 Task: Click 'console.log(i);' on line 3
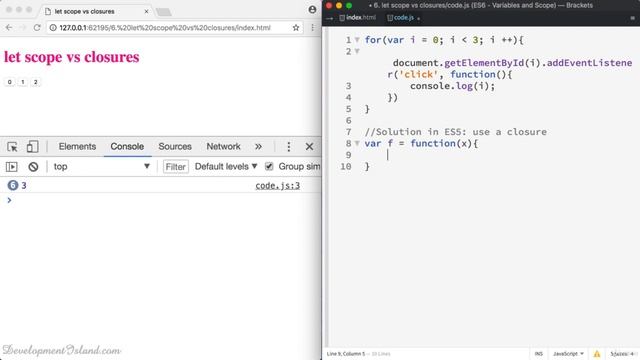point(452,86)
